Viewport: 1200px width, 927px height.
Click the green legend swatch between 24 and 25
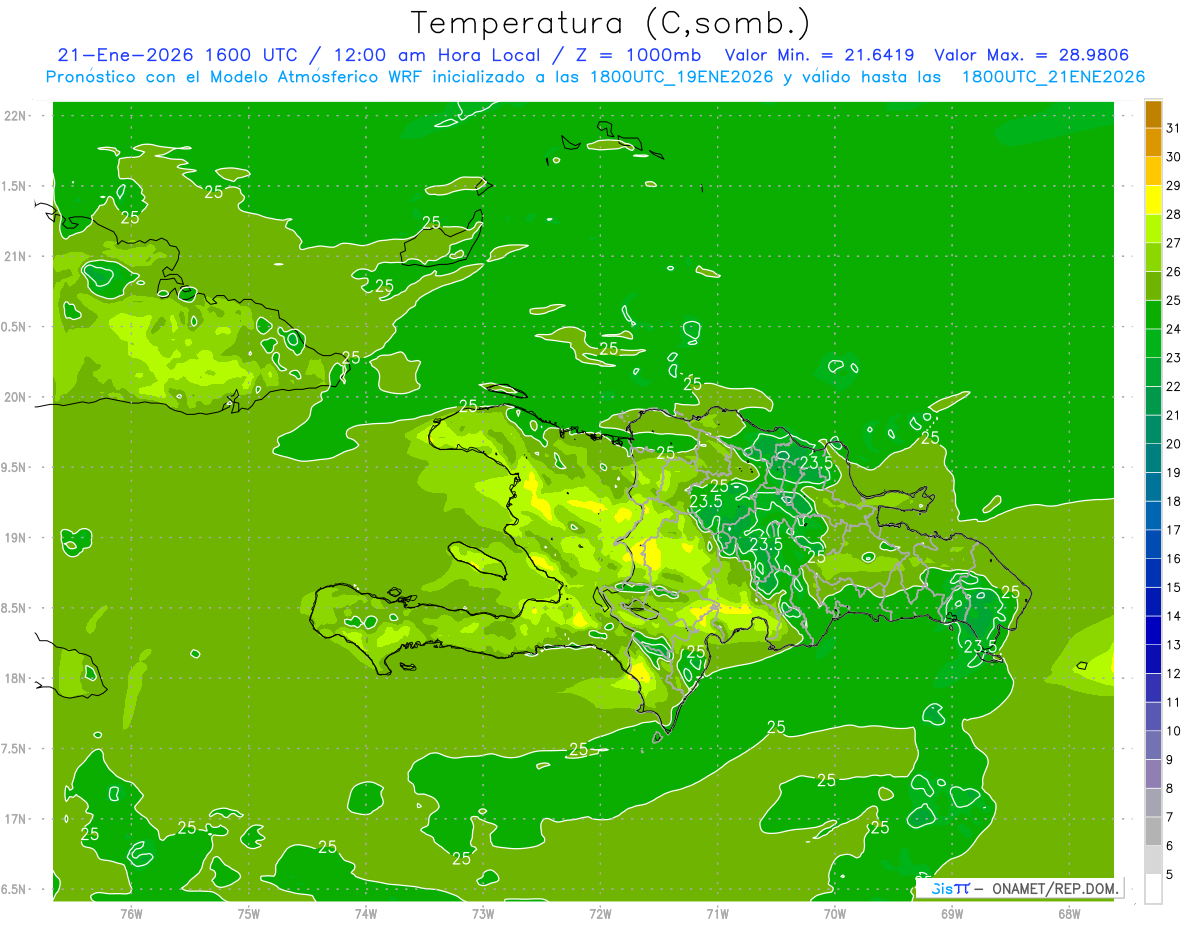(1153, 315)
